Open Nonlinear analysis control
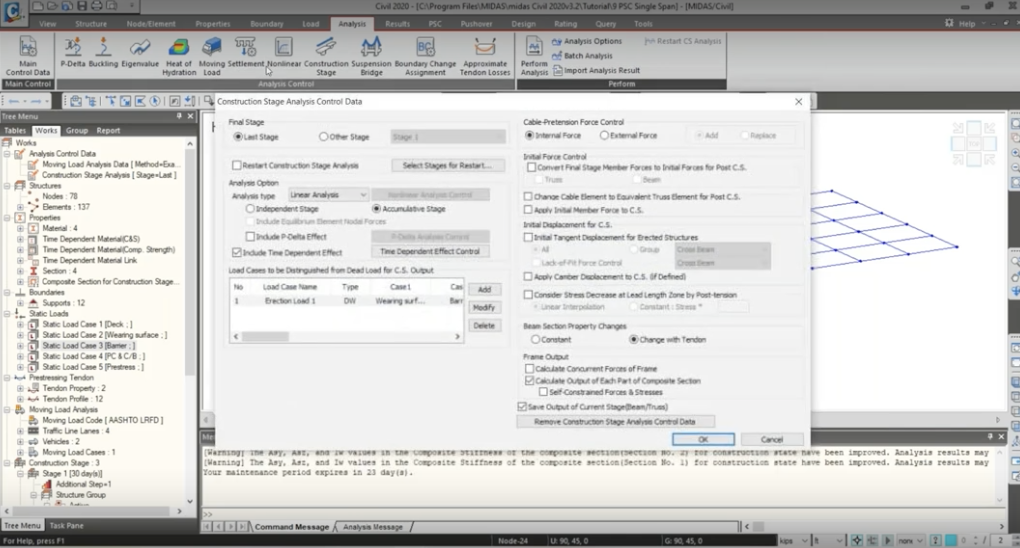1020x548 pixels. (x=284, y=53)
